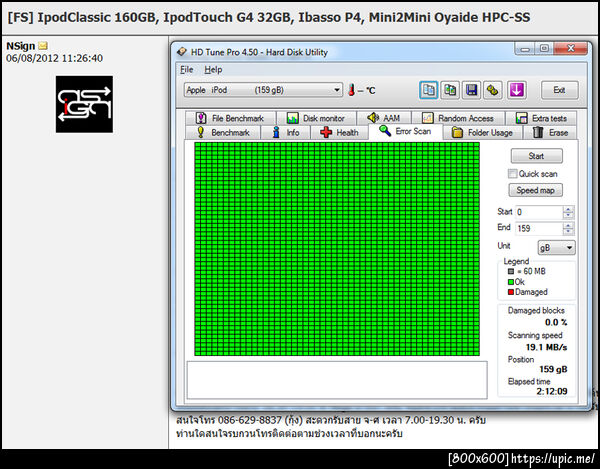This screenshot has height=469, width=600.
Task: Click the Speed map button
Action: (535, 190)
